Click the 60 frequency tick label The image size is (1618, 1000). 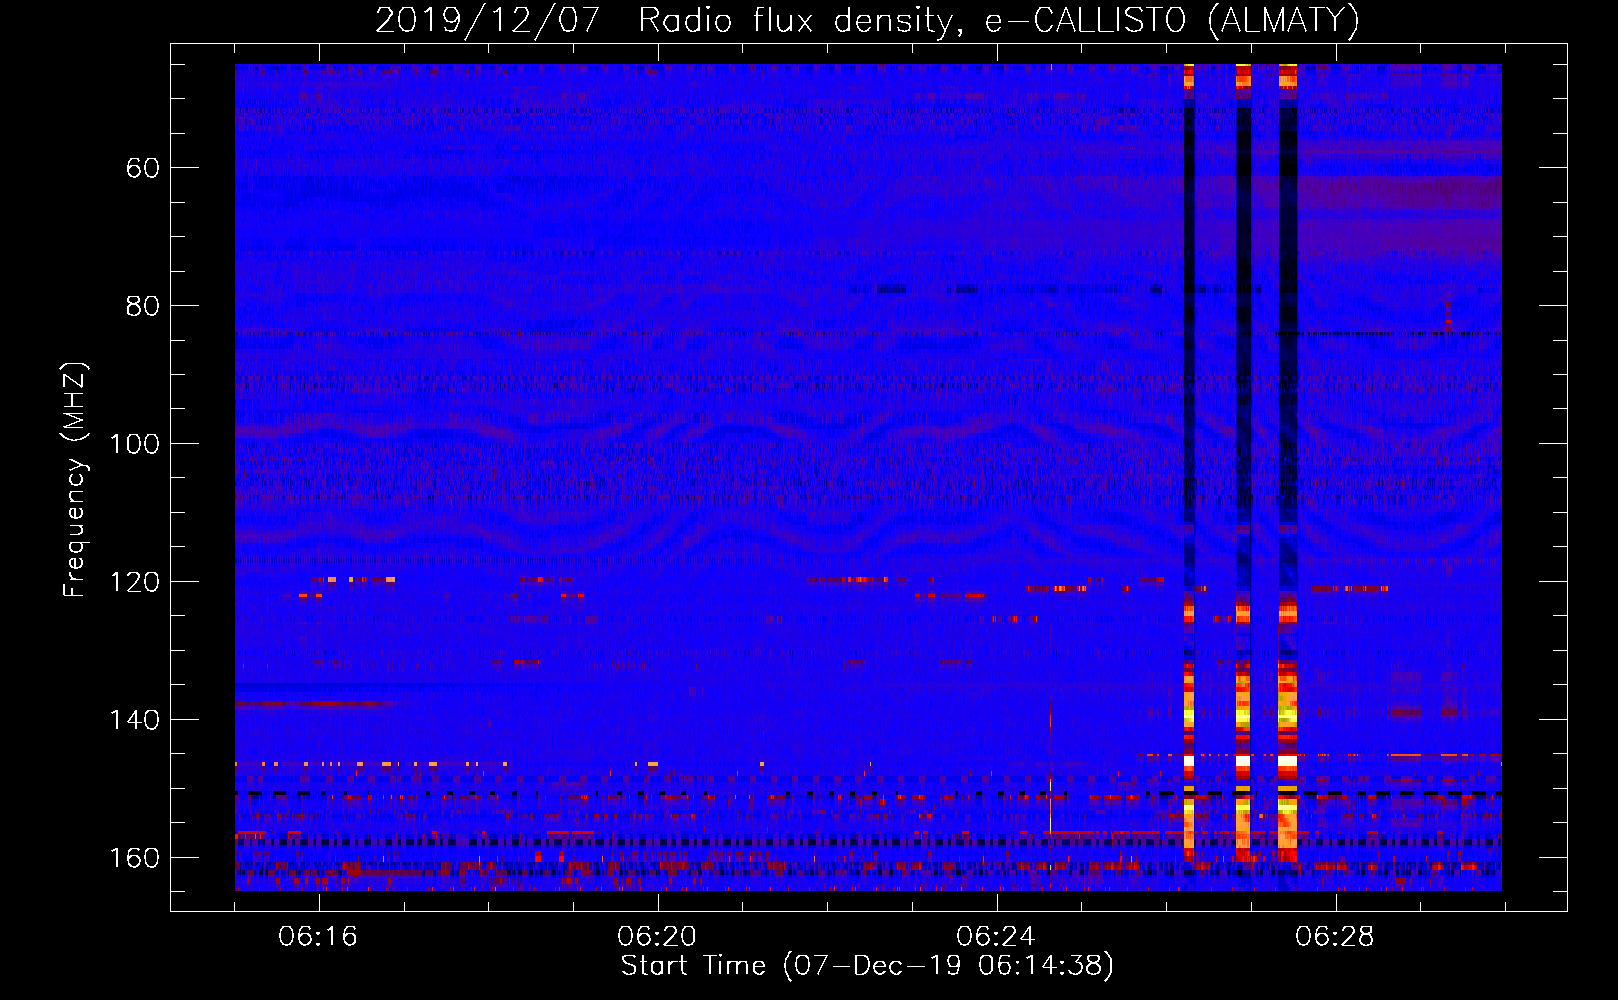pos(142,168)
